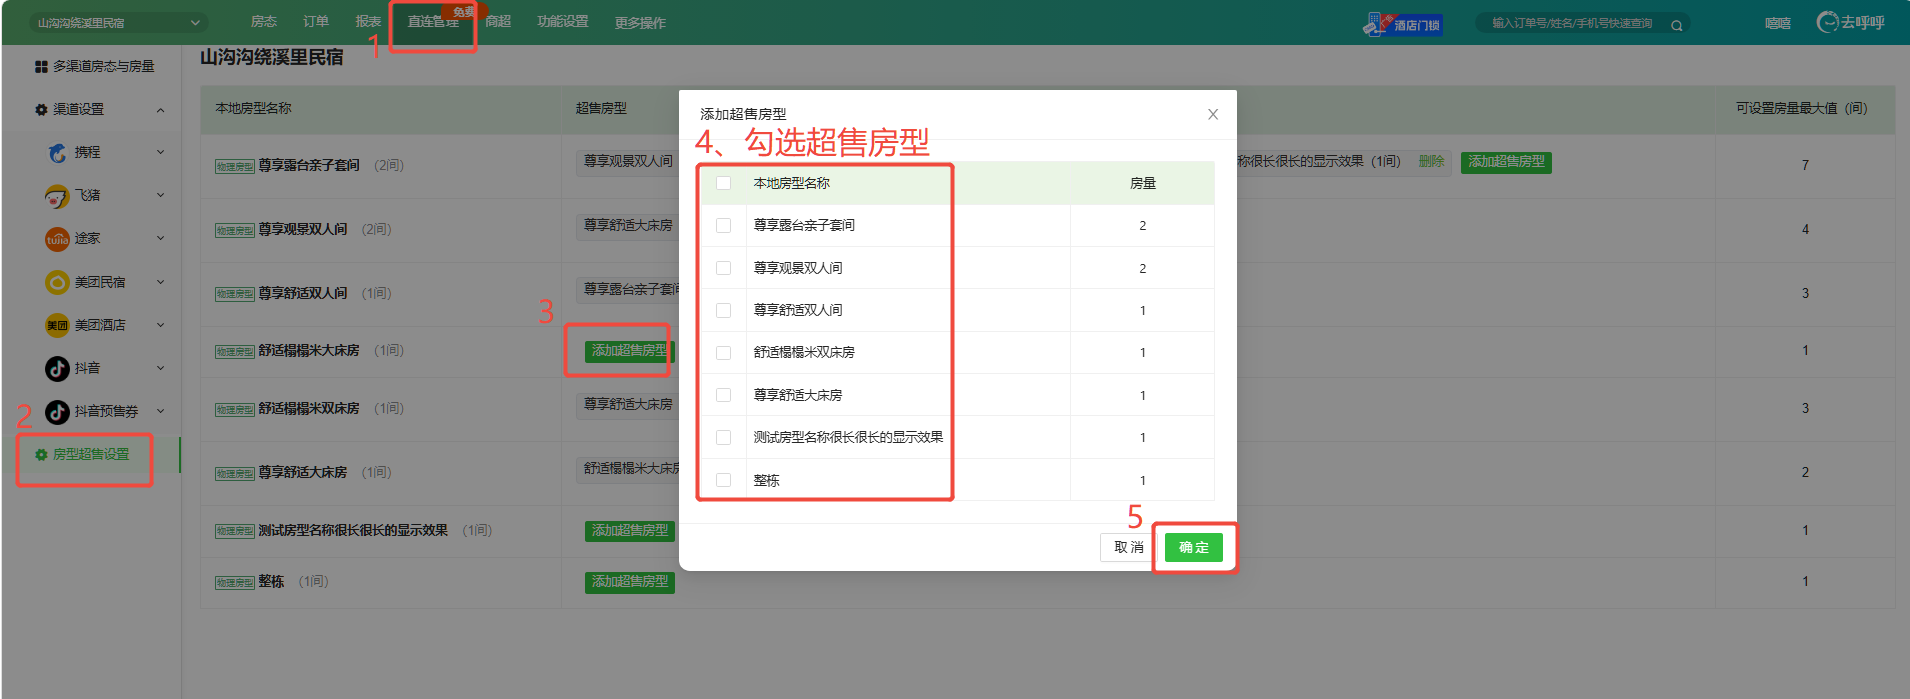The width and height of the screenshot is (1910, 699).
Task: Click the 飞猪 channel icon
Action: pos(57,196)
